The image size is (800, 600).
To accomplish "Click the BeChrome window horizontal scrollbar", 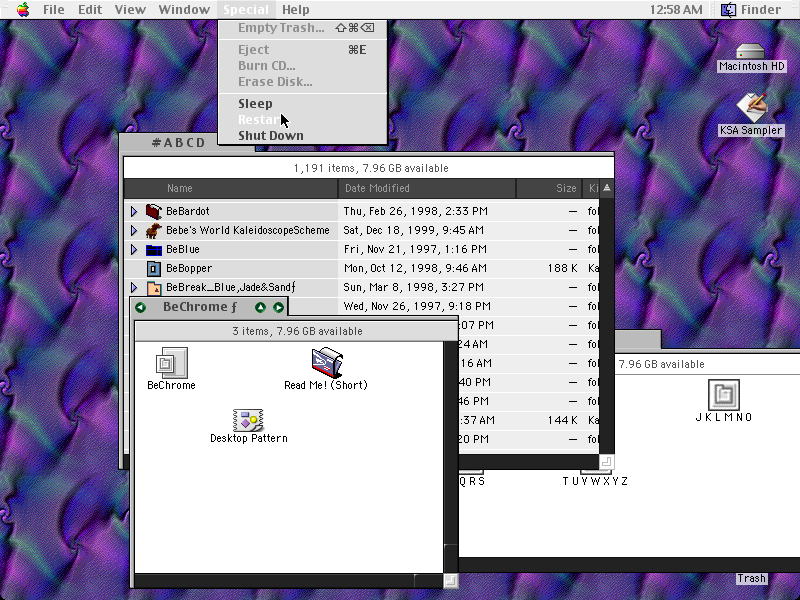I will 289,581.
